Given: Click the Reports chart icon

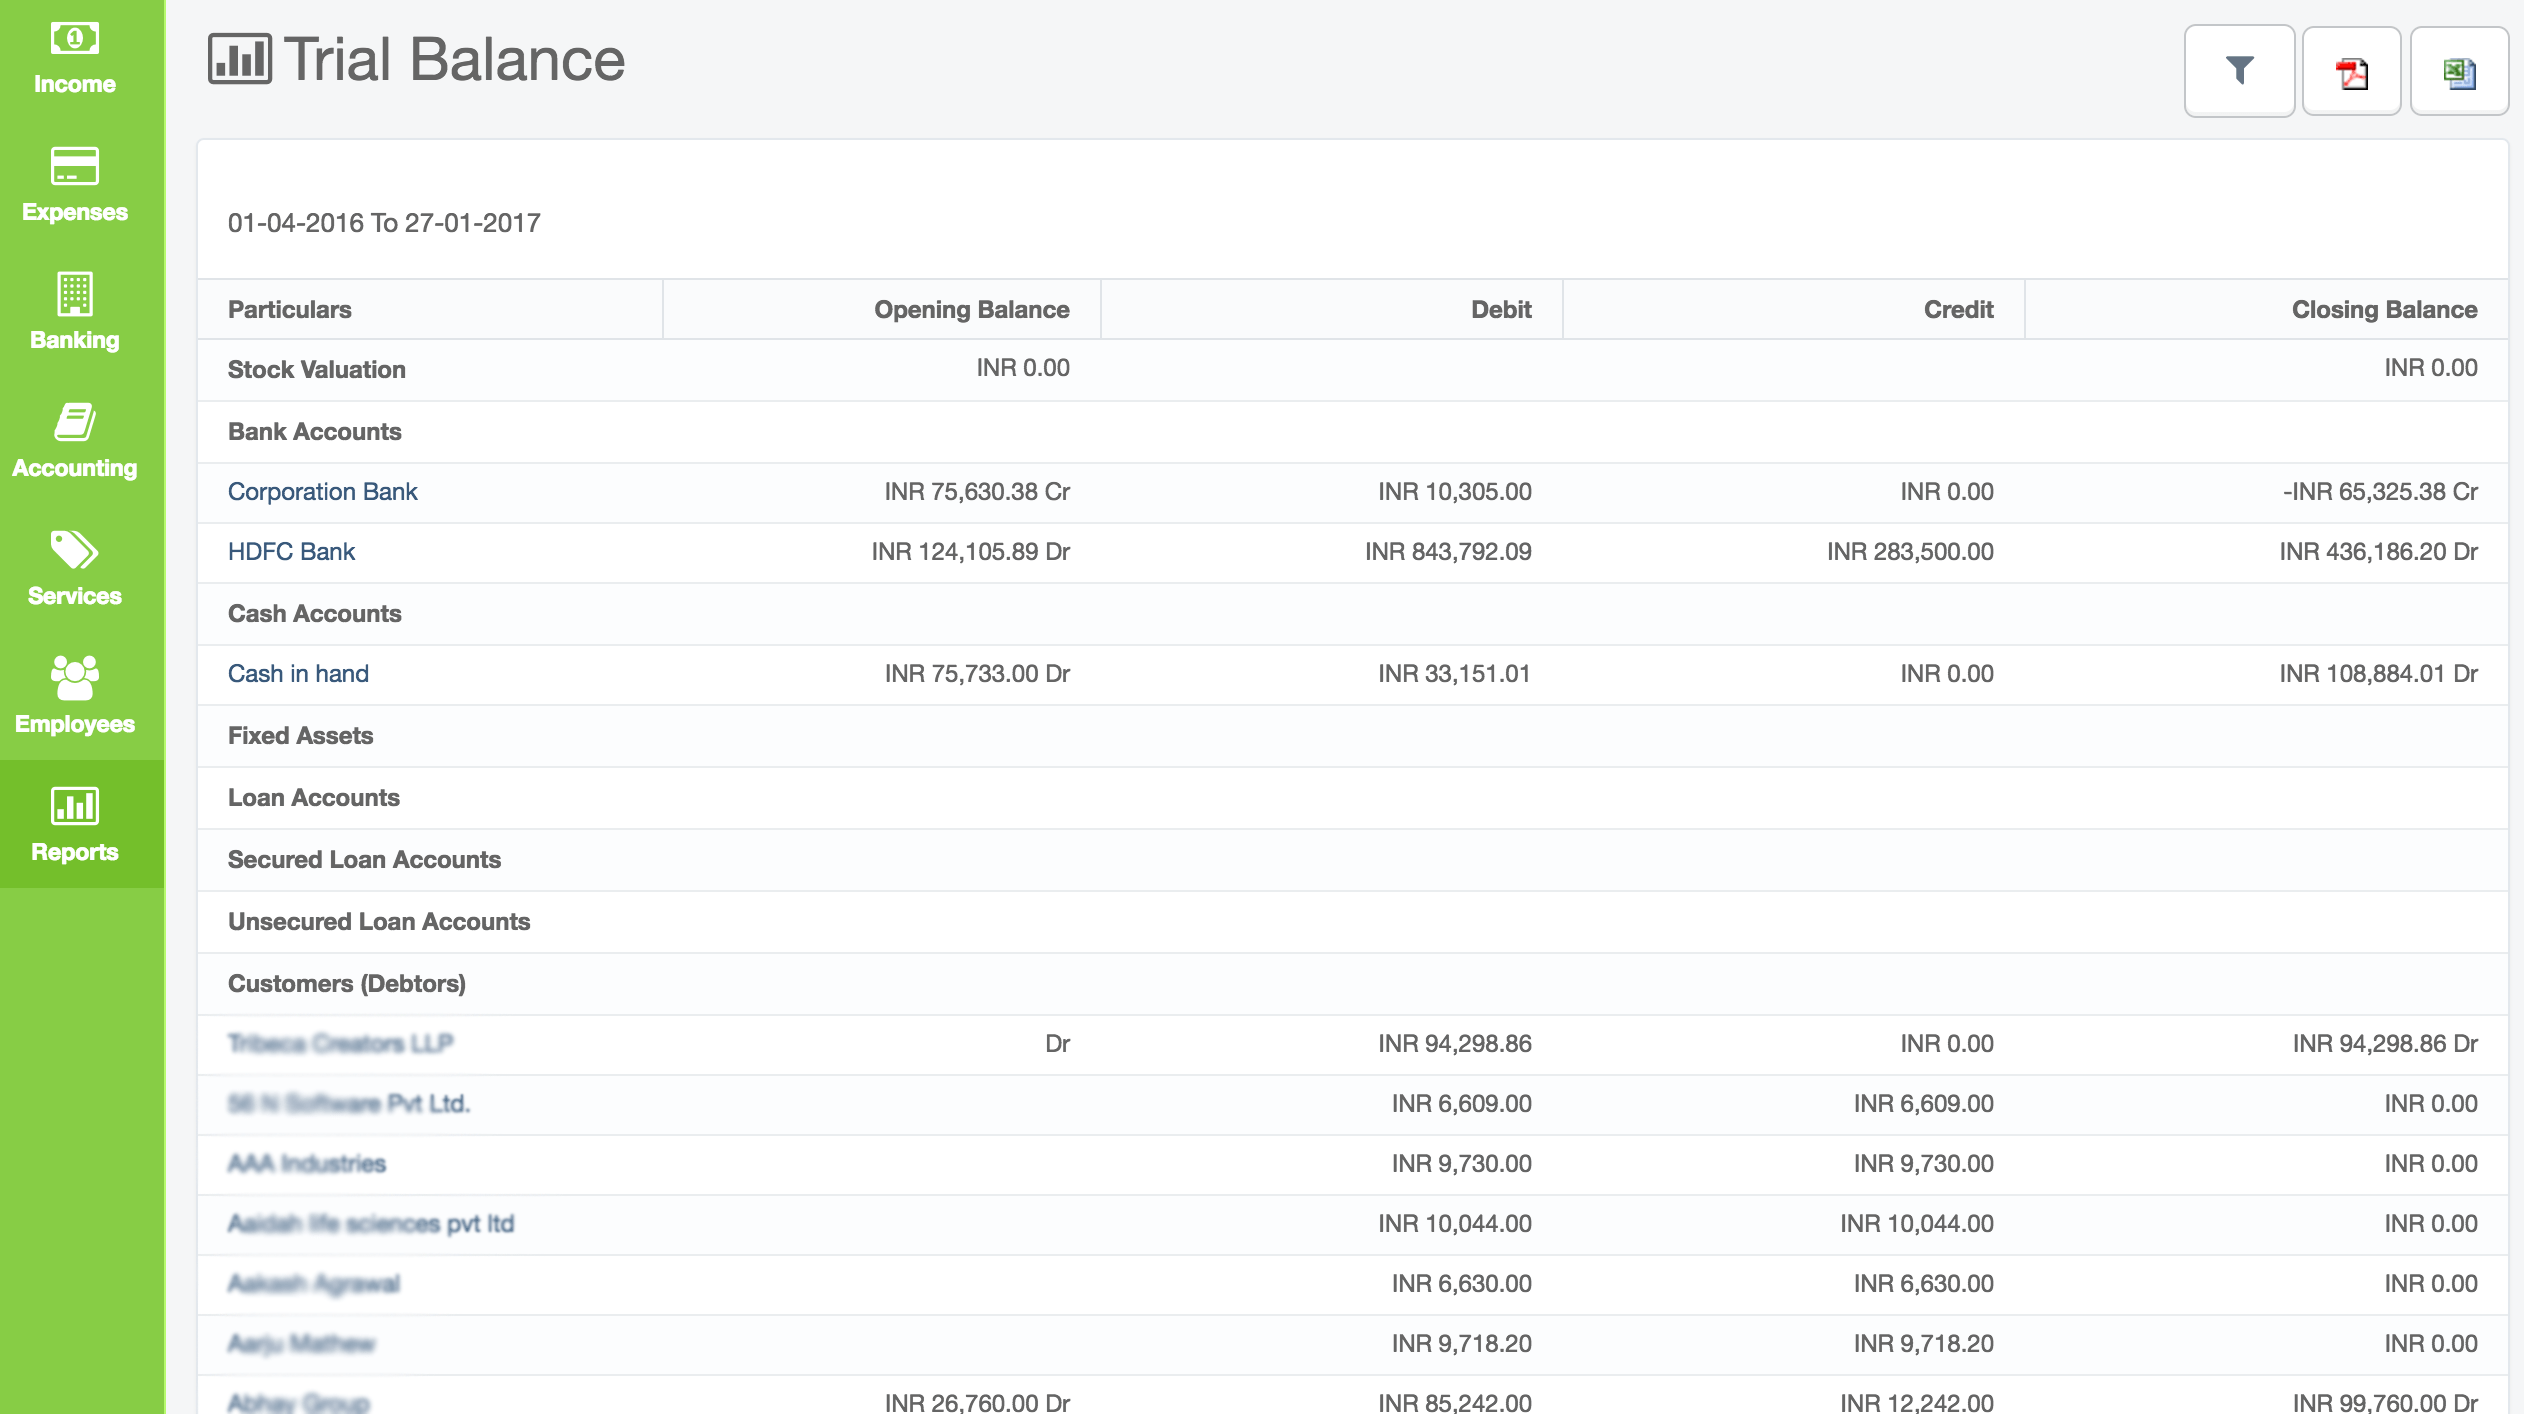Looking at the screenshot, I should 74,806.
